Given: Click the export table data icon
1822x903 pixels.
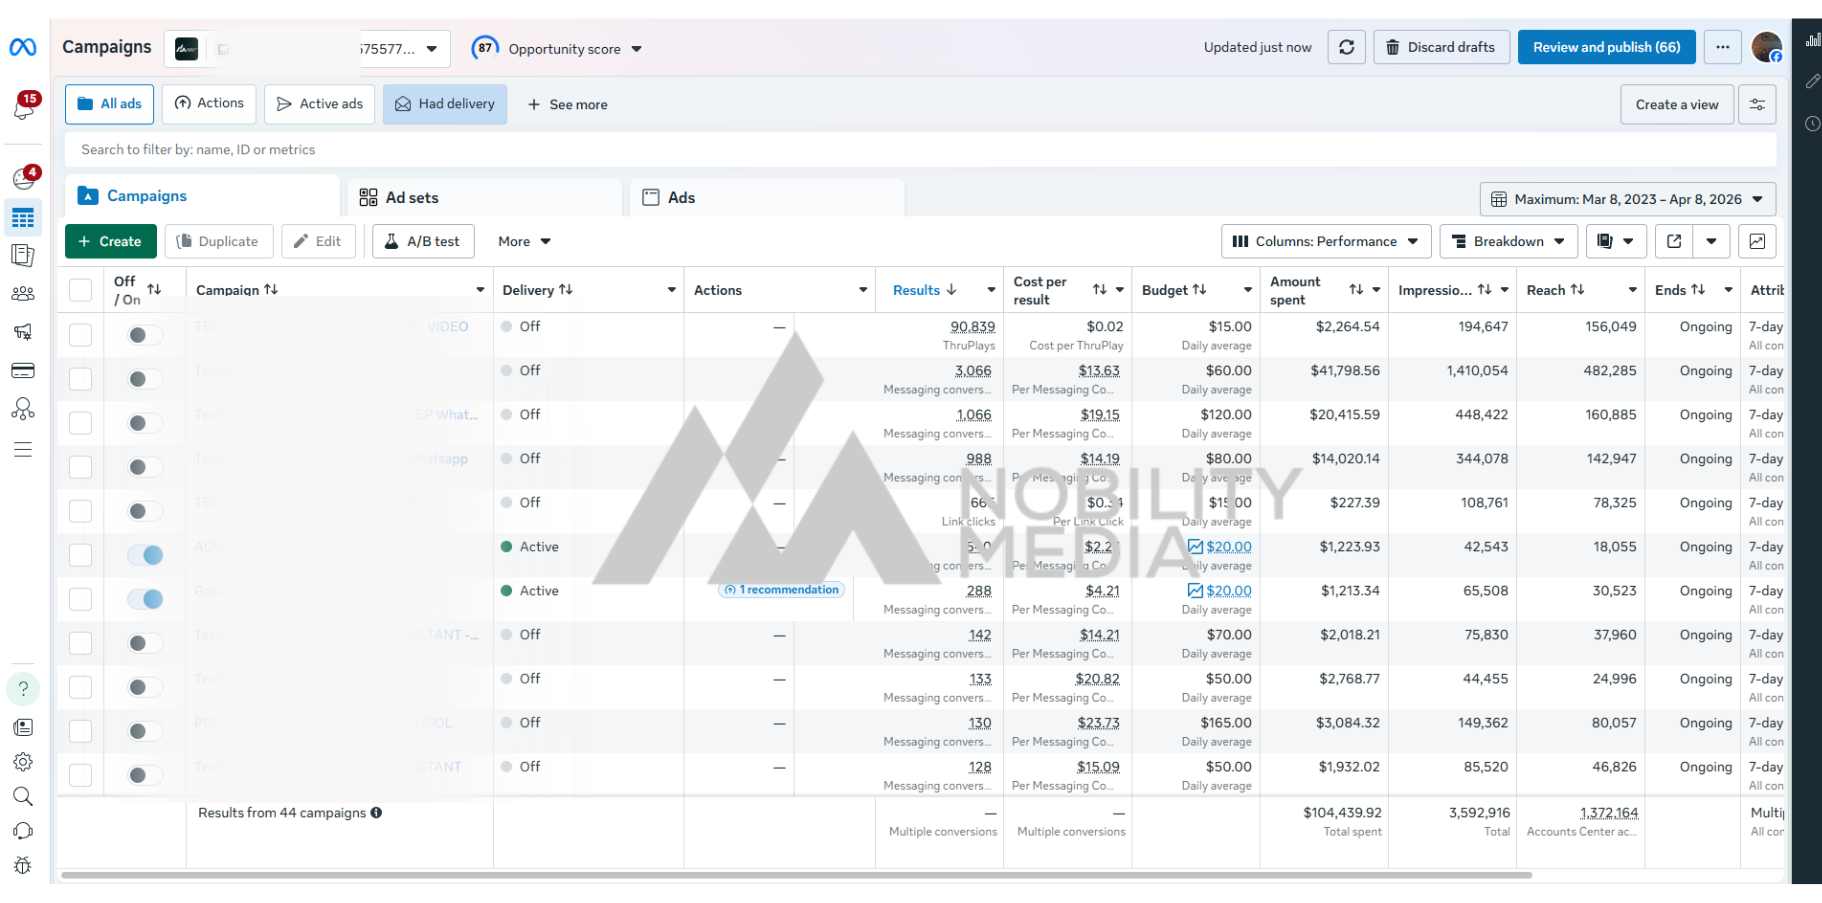Looking at the screenshot, I should [x=1674, y=241].
